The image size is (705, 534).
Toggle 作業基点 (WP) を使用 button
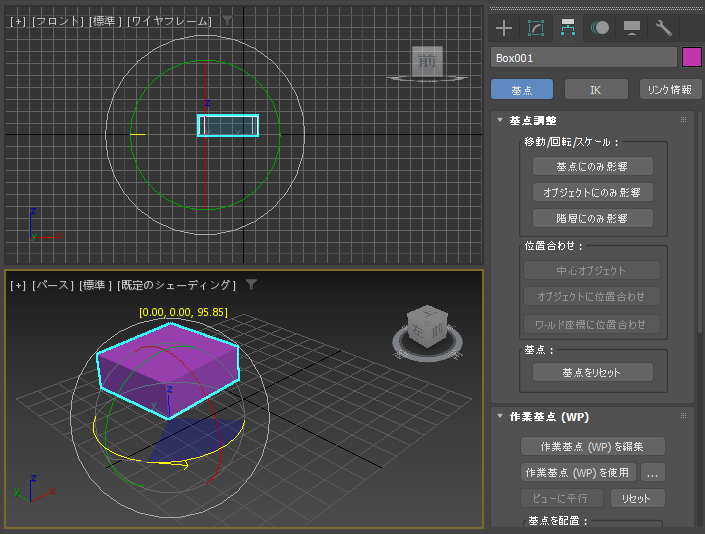[578, 472]
